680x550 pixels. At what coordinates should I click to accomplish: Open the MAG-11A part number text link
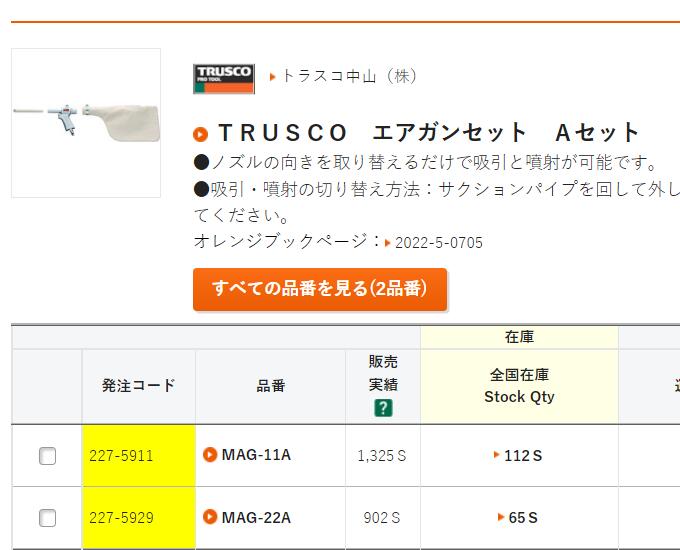[x=256, y=455]
